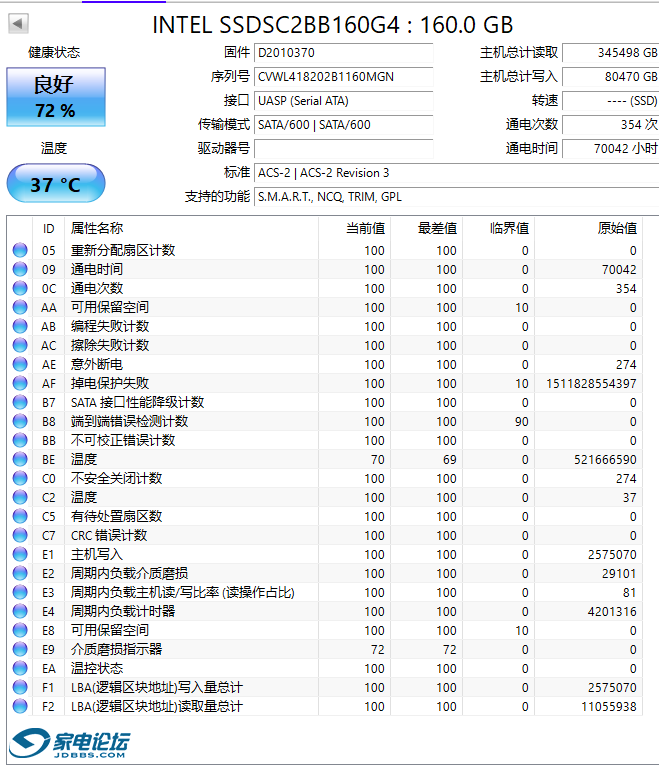Click the status orb for row C2

(20, 497)
